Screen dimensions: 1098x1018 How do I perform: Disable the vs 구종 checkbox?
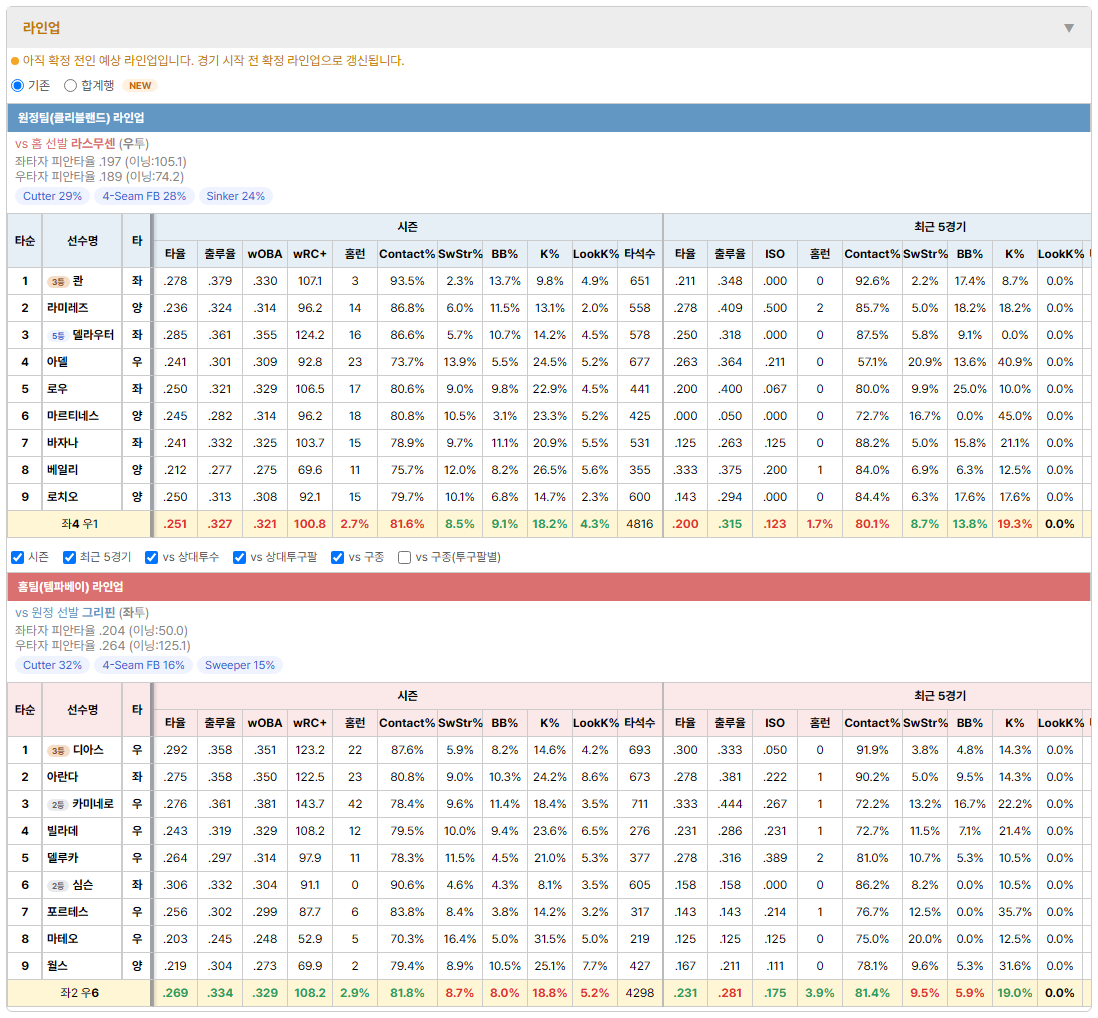point(338,557)
